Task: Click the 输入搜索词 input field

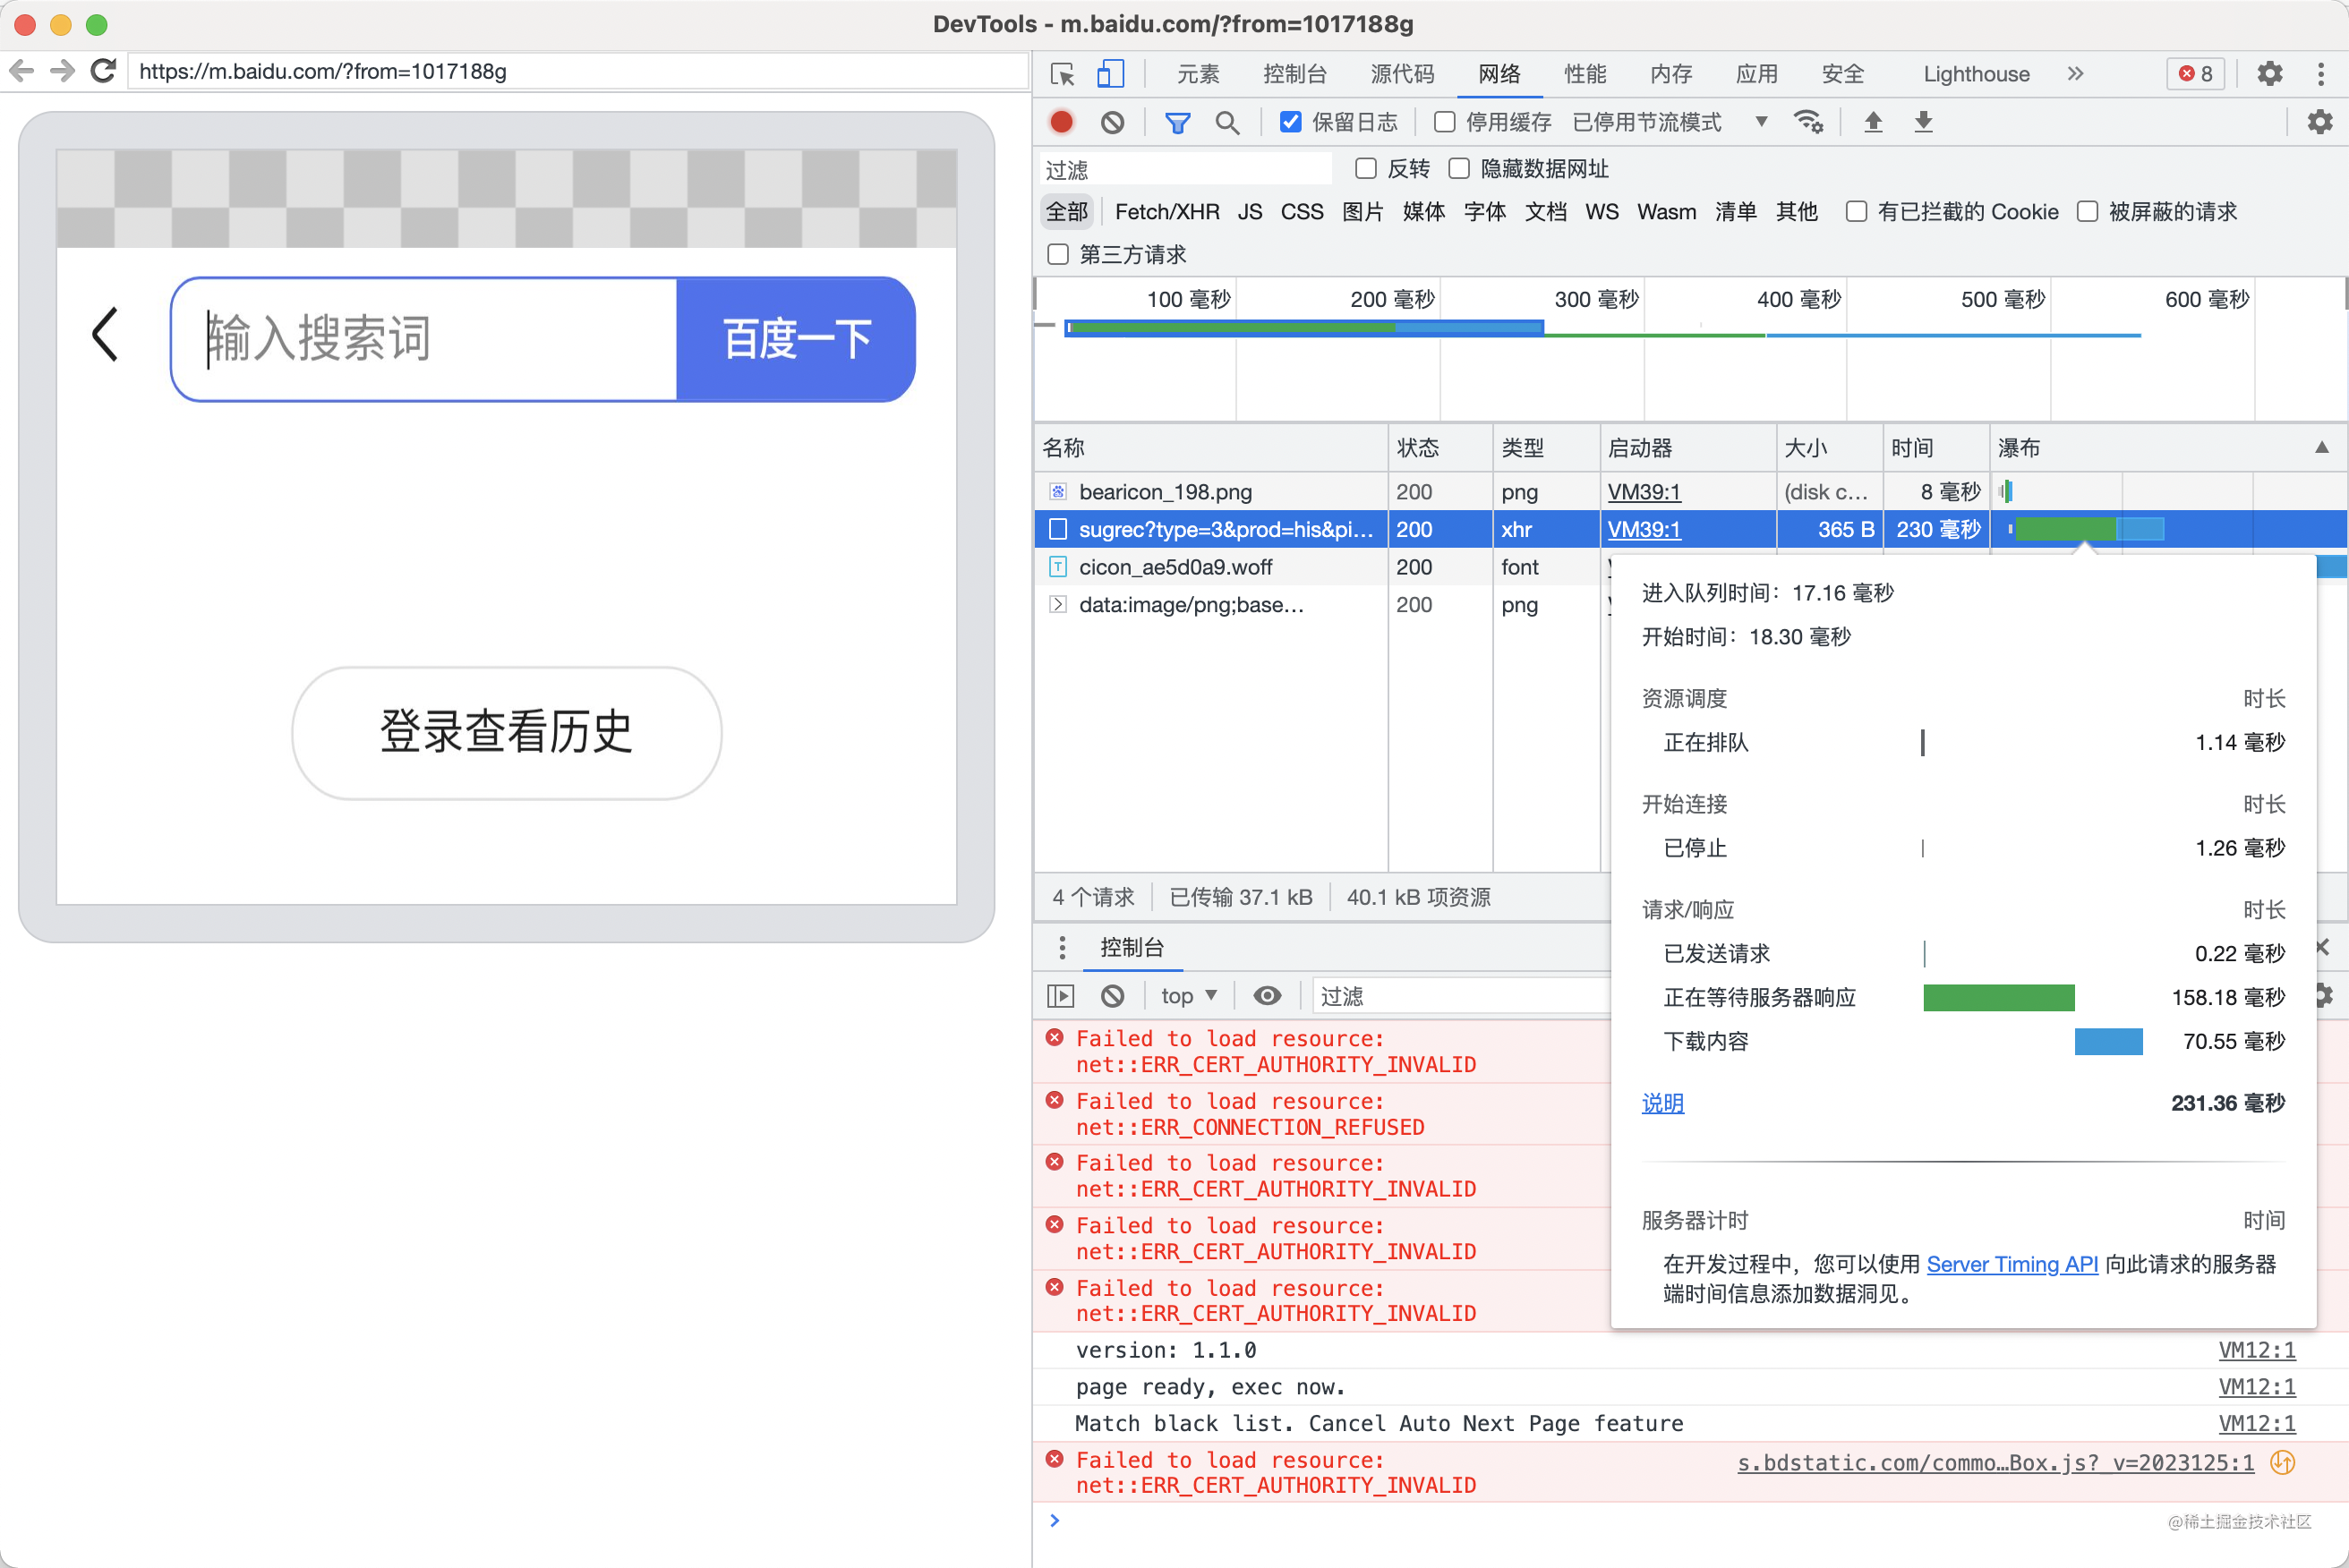Action: [x=427, y=337]
